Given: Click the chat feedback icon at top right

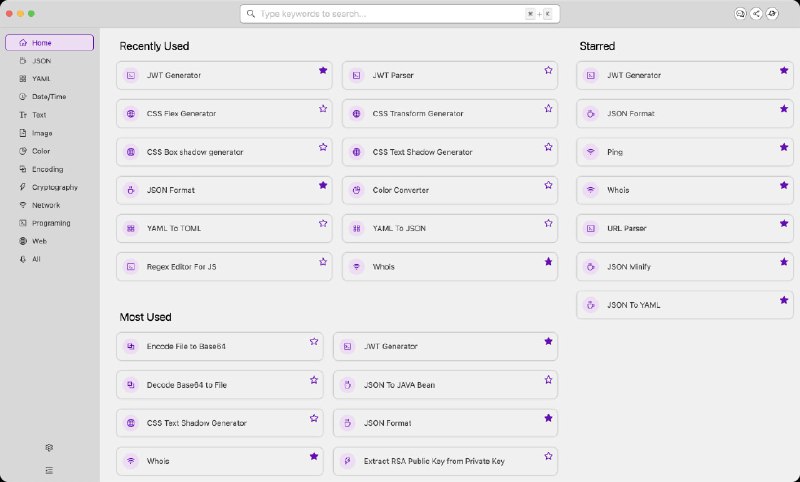Looking at the screenshot, I should click(740, 14).
